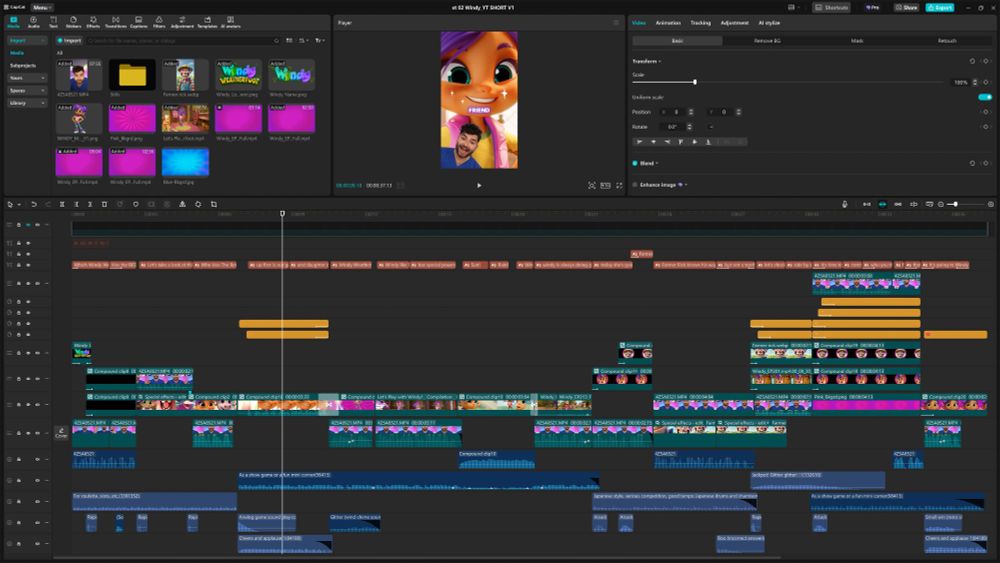Click the player aspect ratio icon
The height and width of the screenshot is (563, 1000).
click(605, 186)
